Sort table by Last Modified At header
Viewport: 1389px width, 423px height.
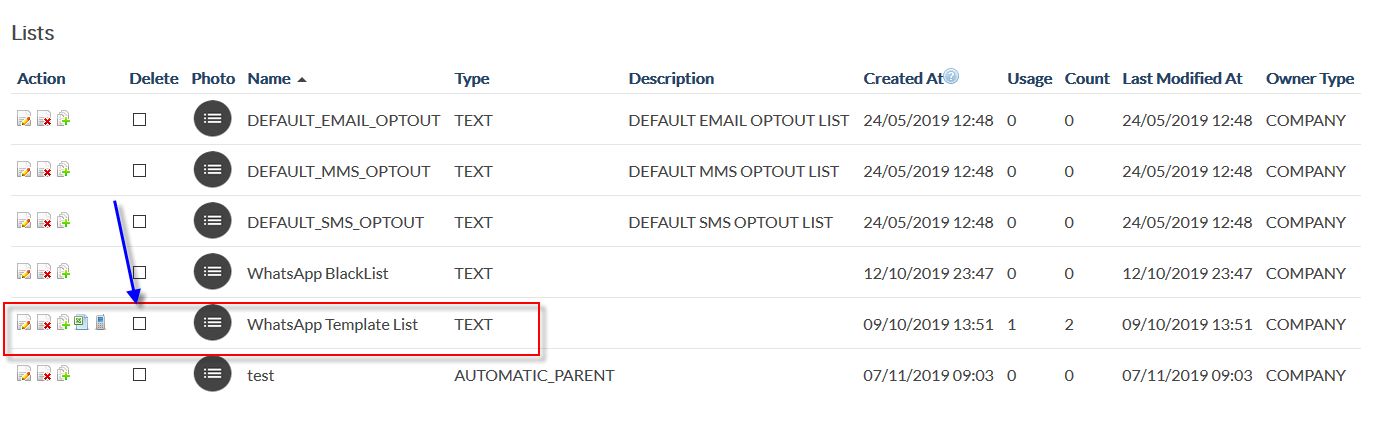point(1182,78)
